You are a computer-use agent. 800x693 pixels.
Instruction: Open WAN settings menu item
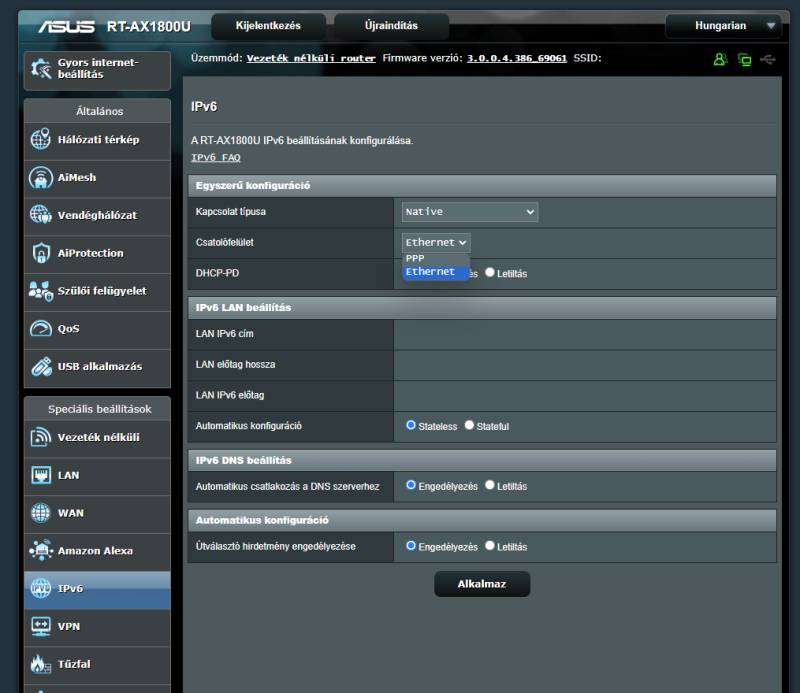[97, 513]
